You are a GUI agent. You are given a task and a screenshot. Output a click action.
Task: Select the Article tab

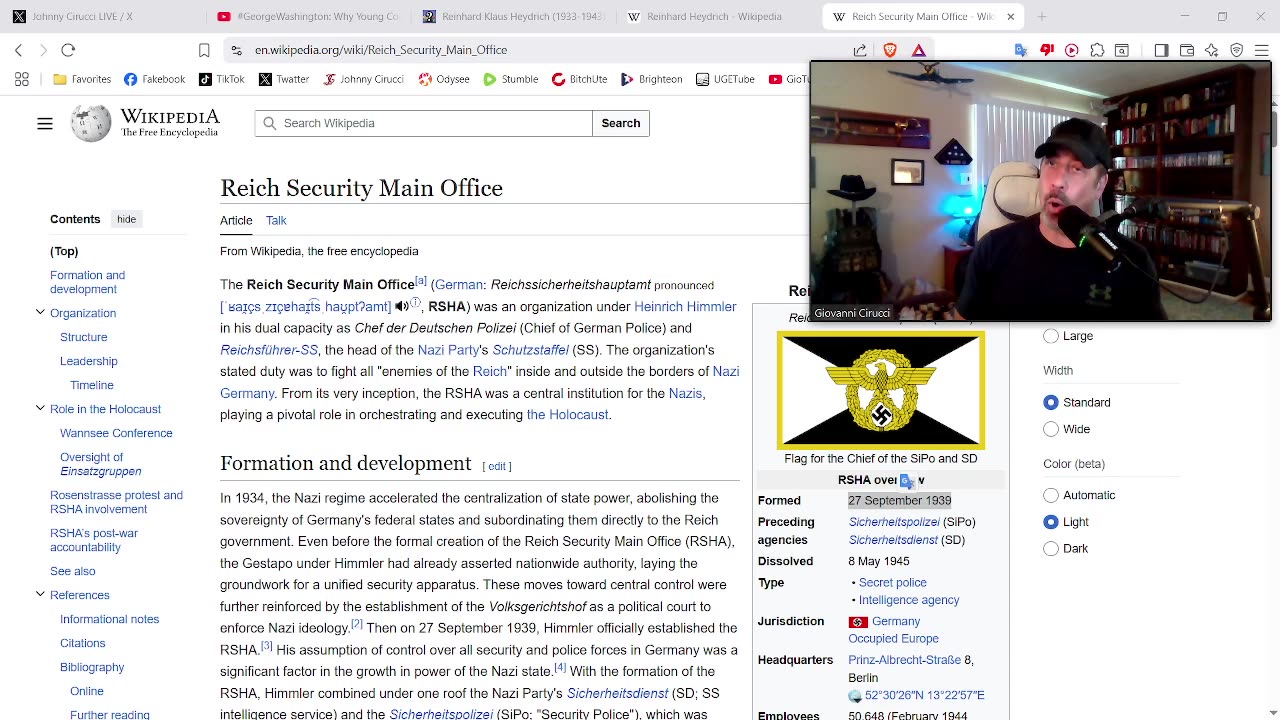point(236,220)
